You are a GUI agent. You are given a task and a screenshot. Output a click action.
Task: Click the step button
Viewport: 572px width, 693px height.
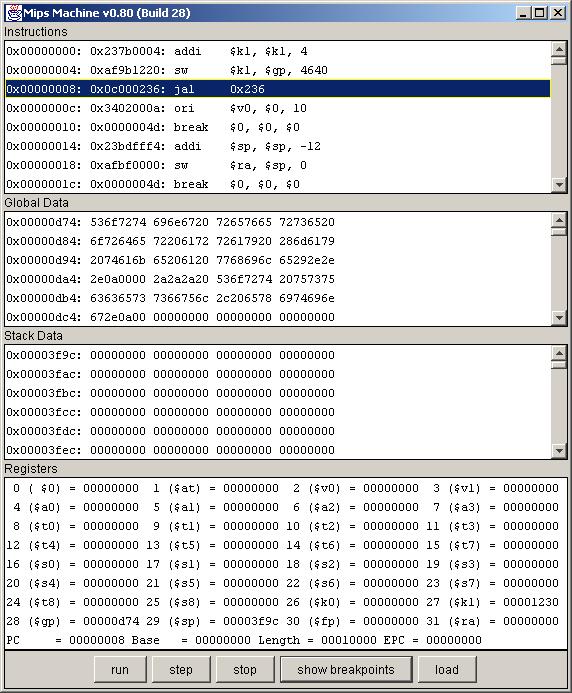pos(181,670)
